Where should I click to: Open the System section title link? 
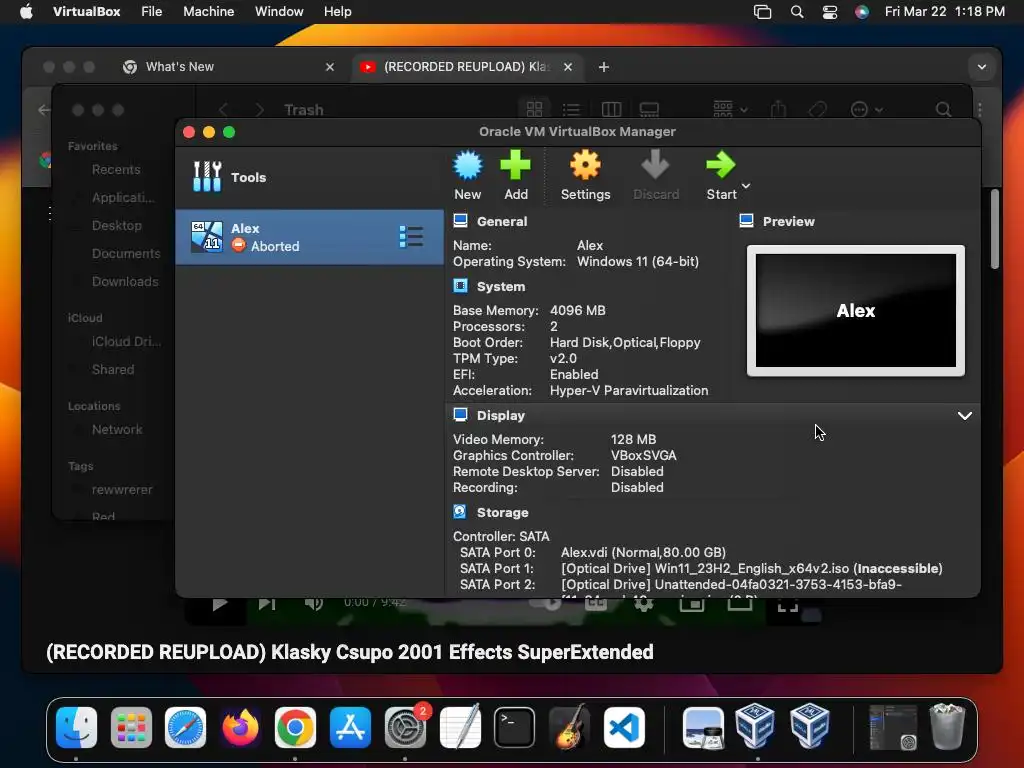click(501, 287)
